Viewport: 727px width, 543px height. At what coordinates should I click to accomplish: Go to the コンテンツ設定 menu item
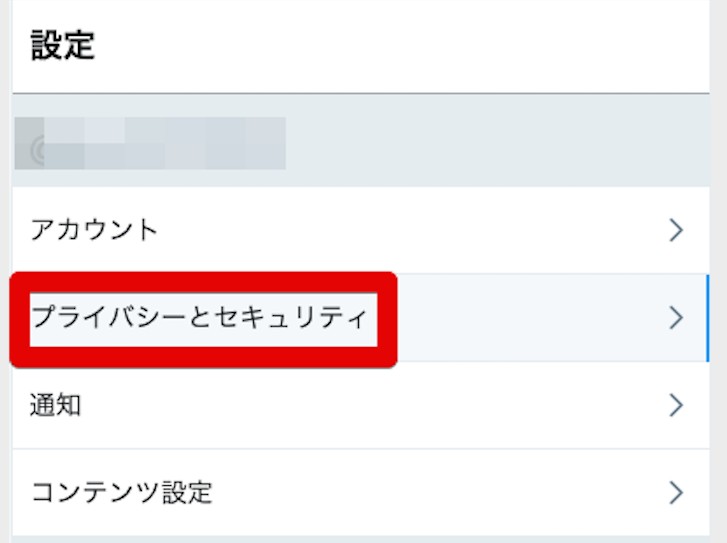[x=122, y=492]
